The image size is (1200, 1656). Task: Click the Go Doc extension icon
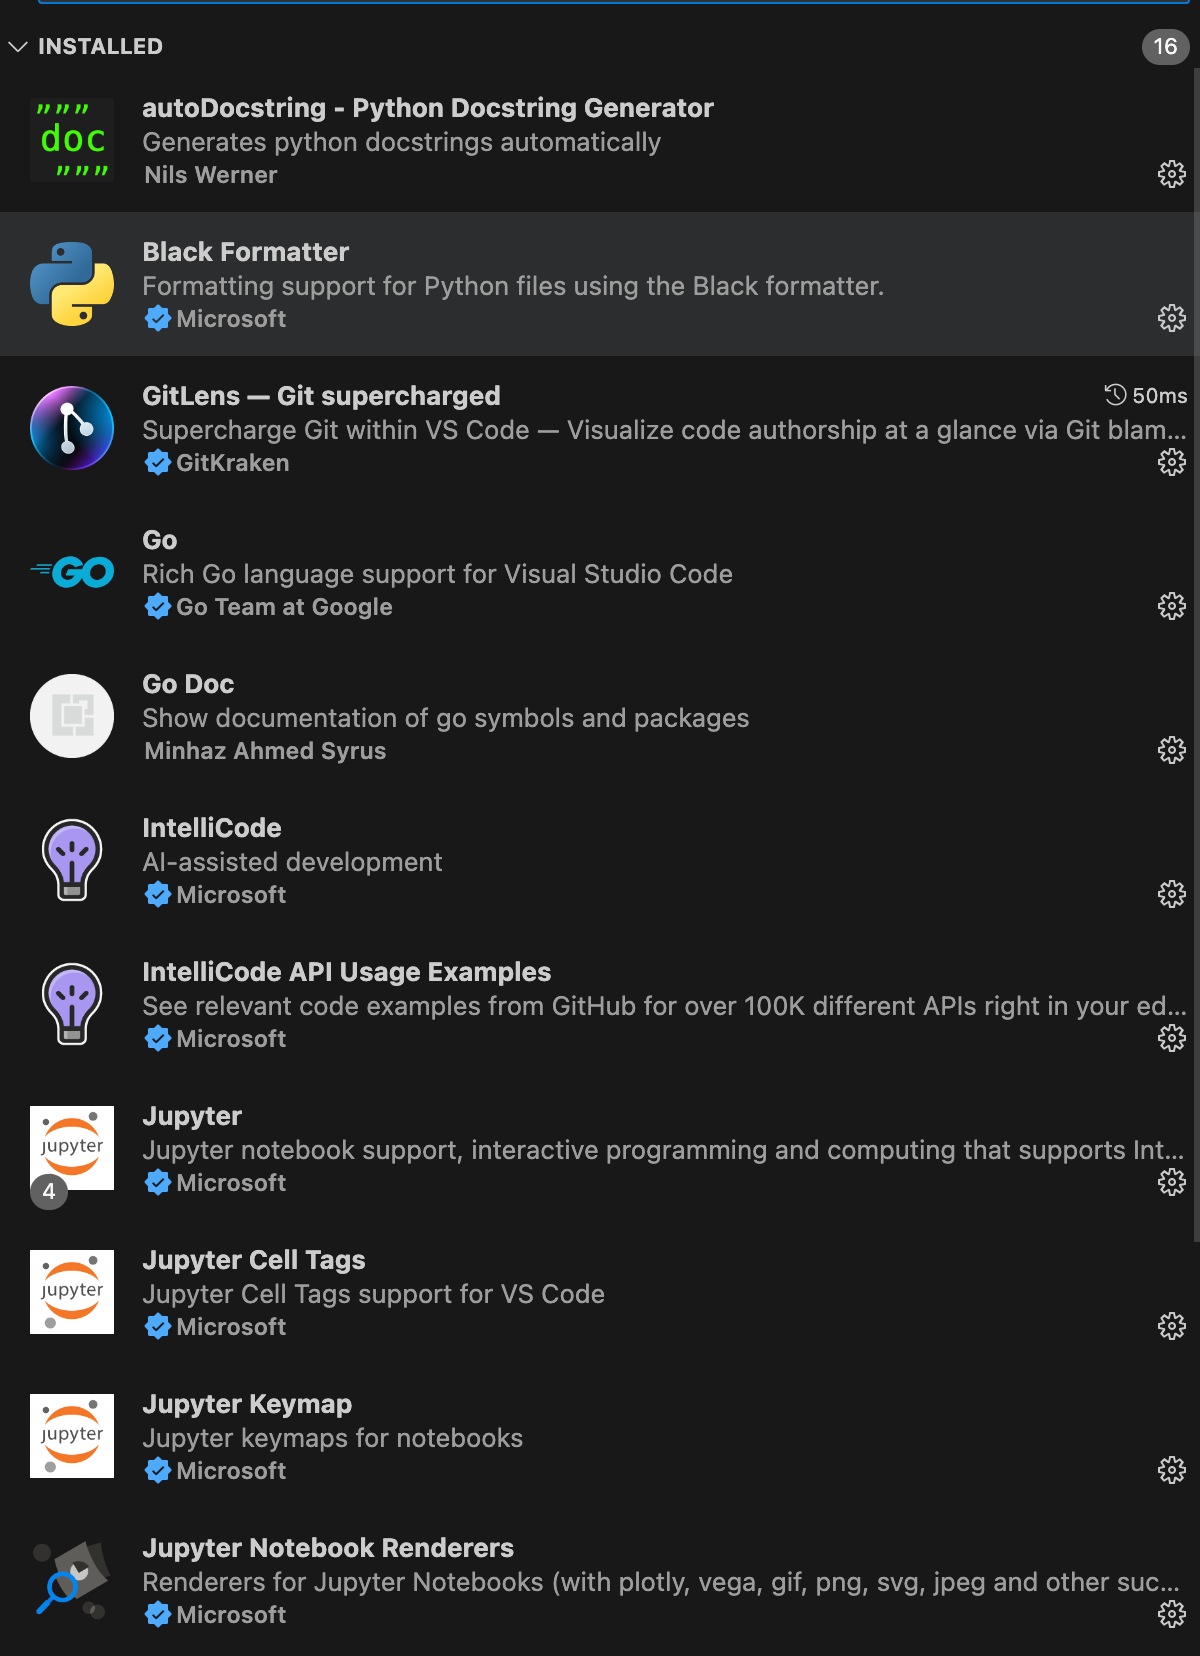tap(71, 716)
